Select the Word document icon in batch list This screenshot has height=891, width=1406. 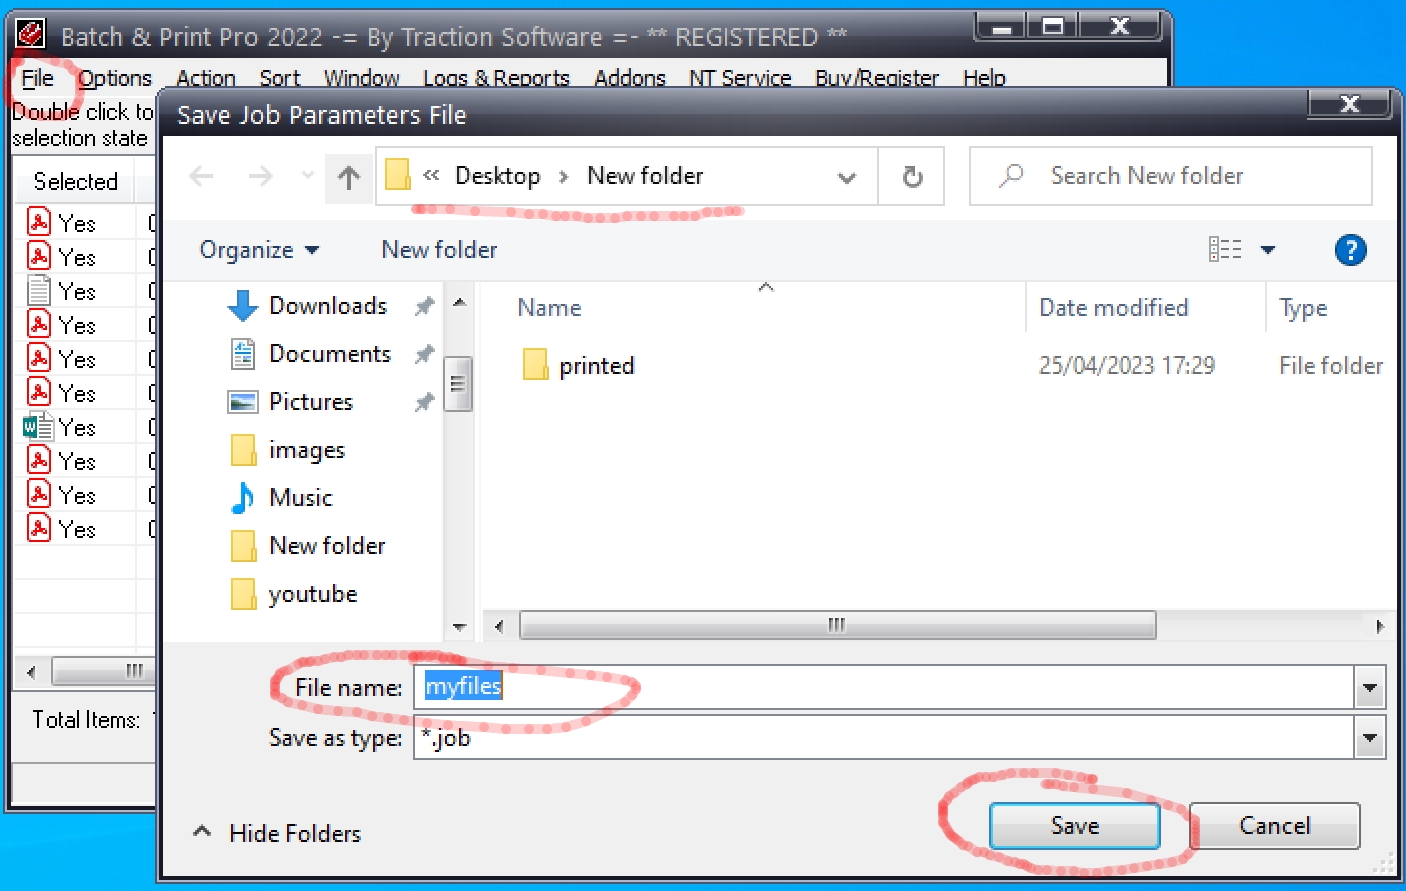[x=38, y=426]
